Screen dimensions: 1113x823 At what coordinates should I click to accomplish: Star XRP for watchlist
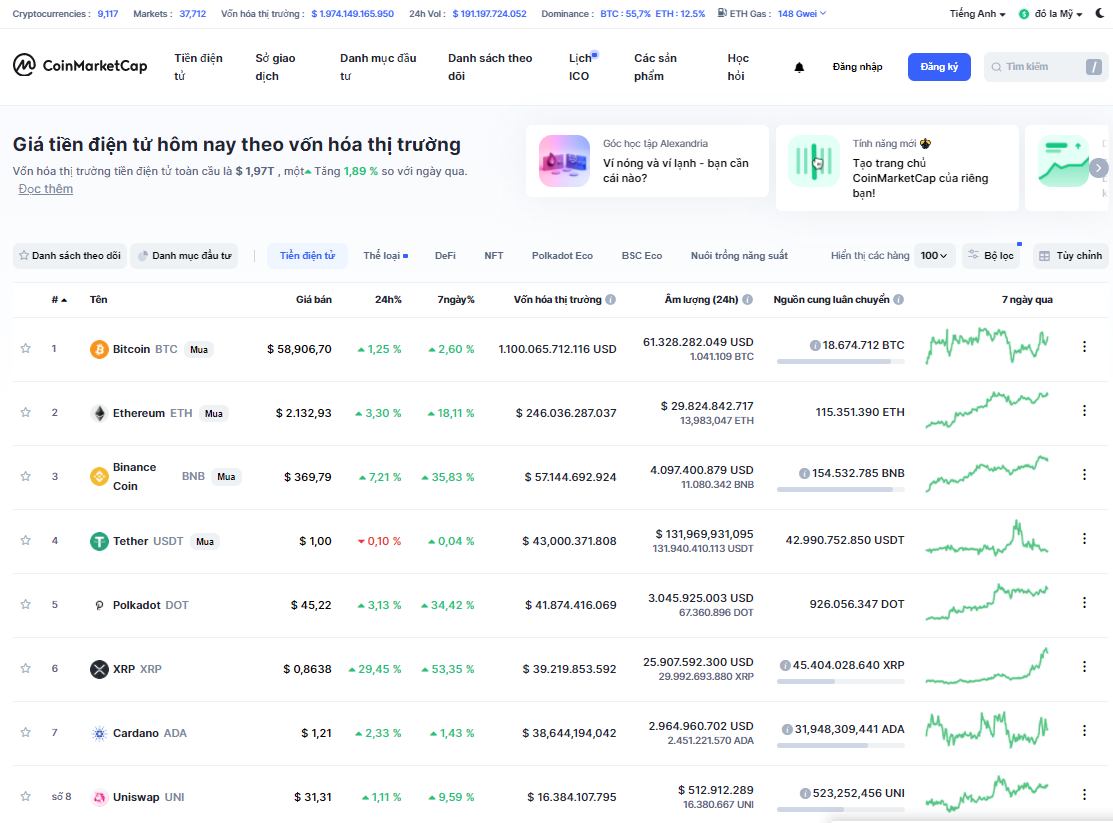(26, 667)
